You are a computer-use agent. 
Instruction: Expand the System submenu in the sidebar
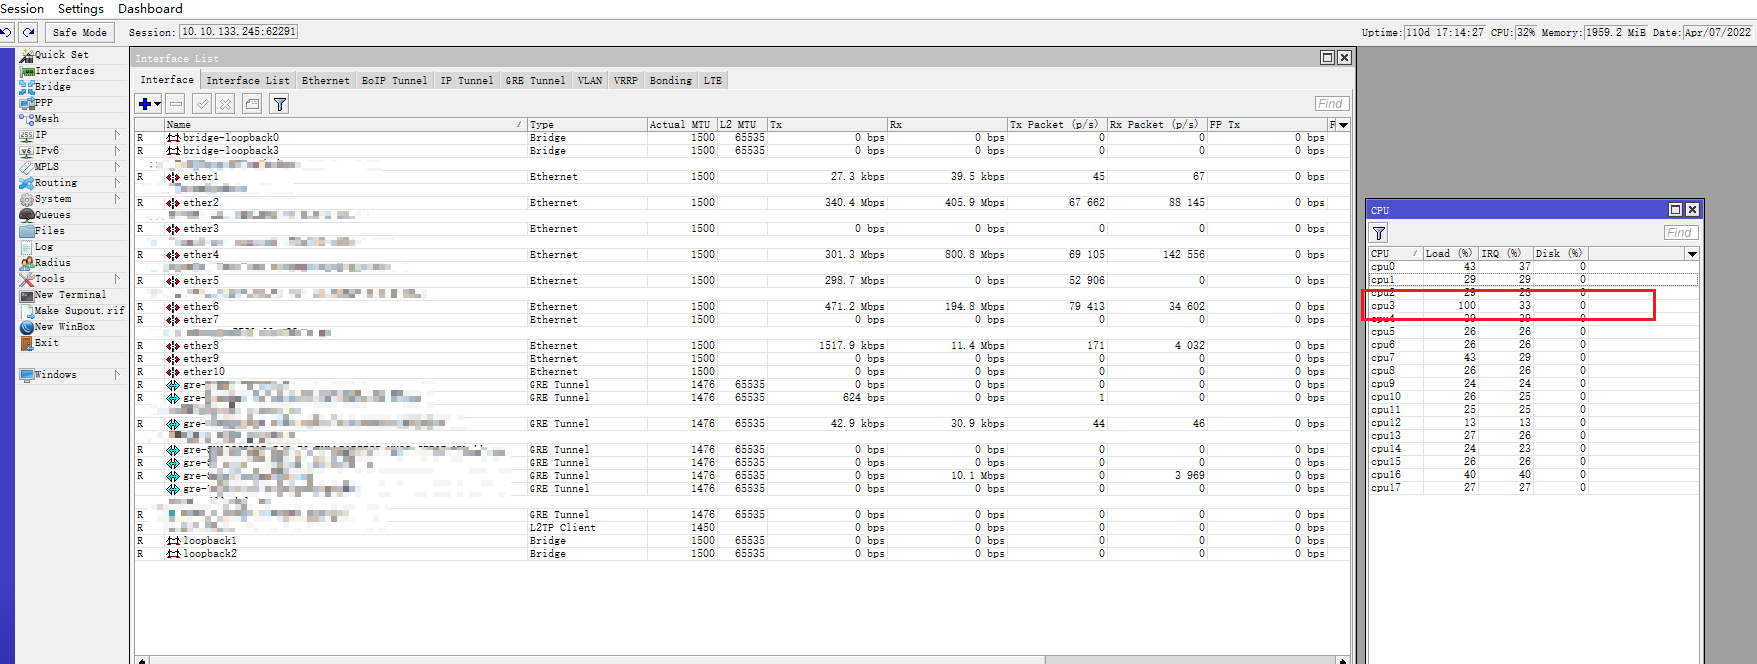[x=117, y=199]
